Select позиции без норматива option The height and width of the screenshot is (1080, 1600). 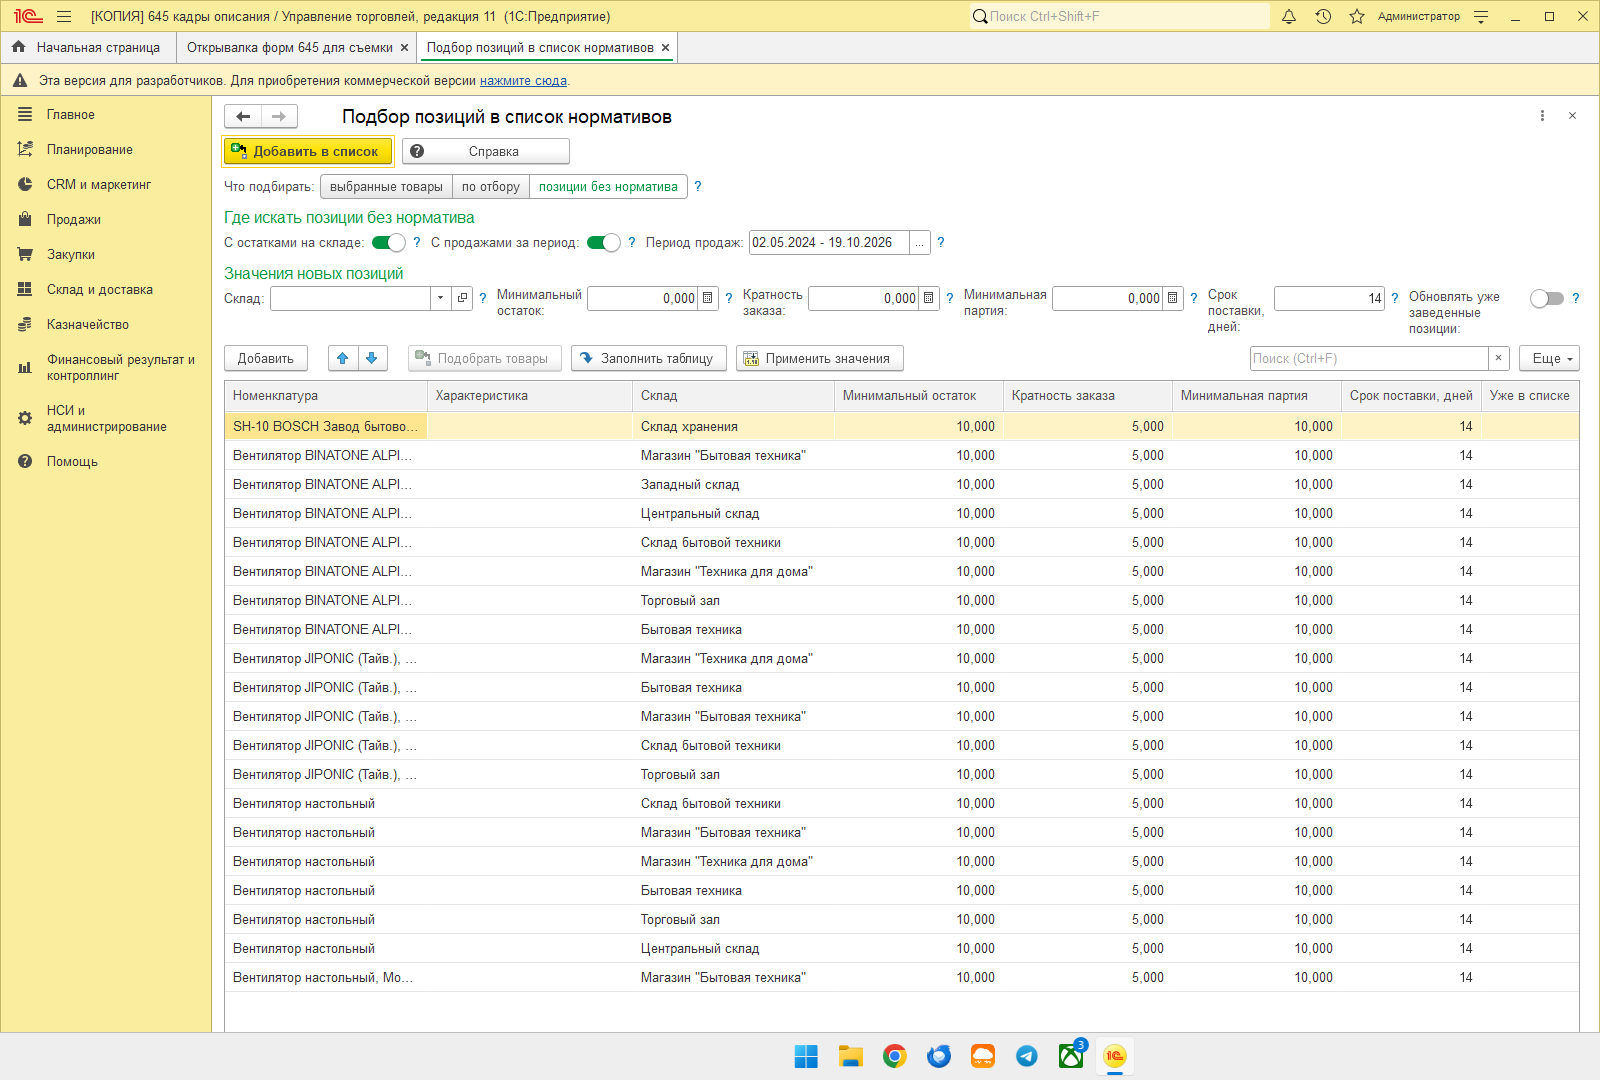pyautogui.click(x=608, y=187)
